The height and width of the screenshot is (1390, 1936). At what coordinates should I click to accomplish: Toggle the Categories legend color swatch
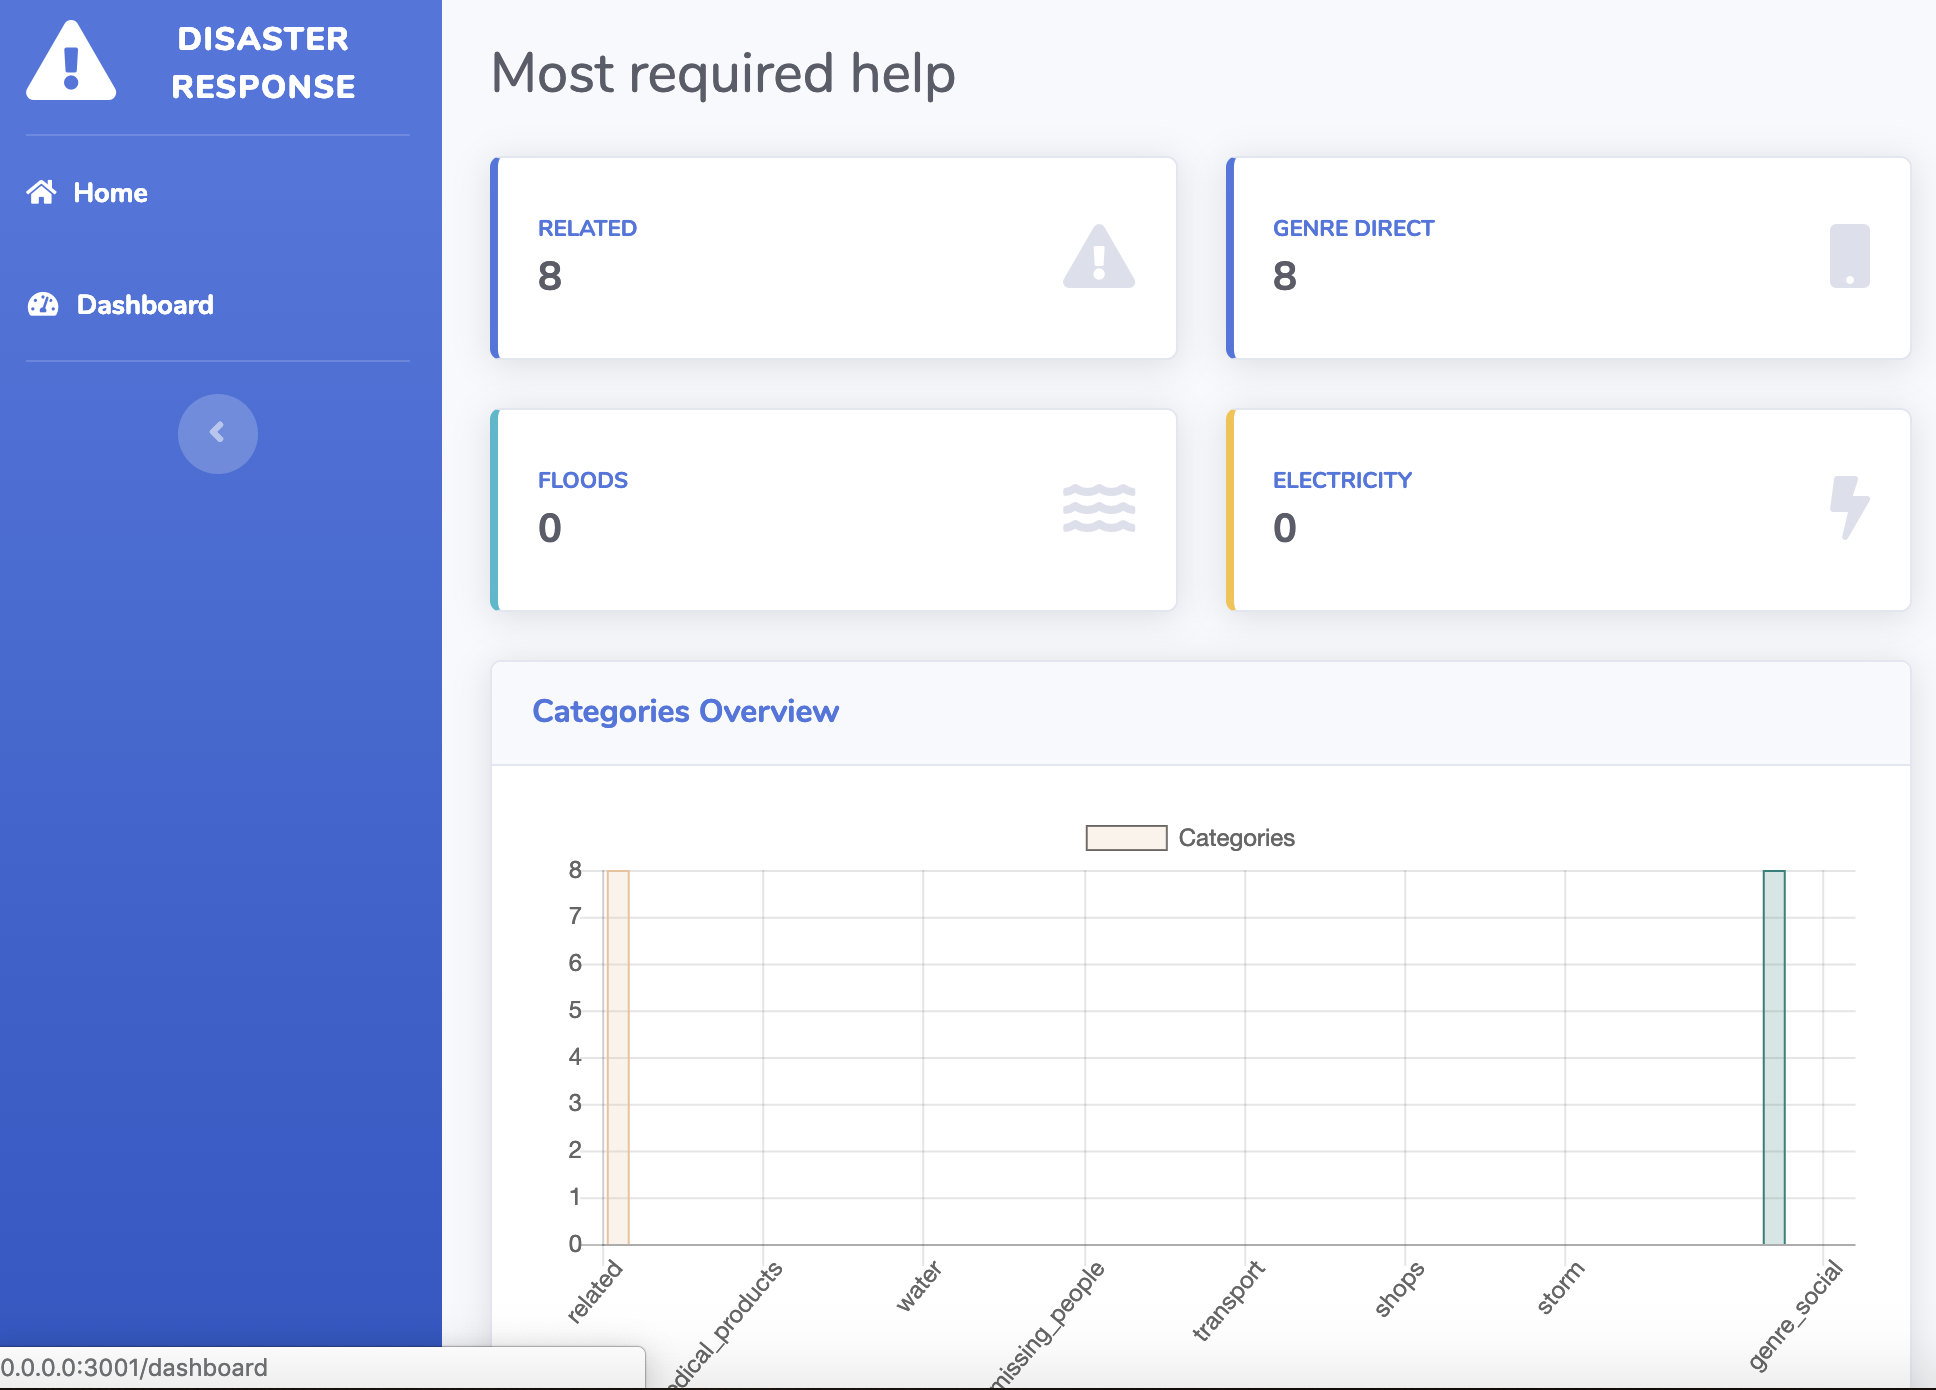1126,838
